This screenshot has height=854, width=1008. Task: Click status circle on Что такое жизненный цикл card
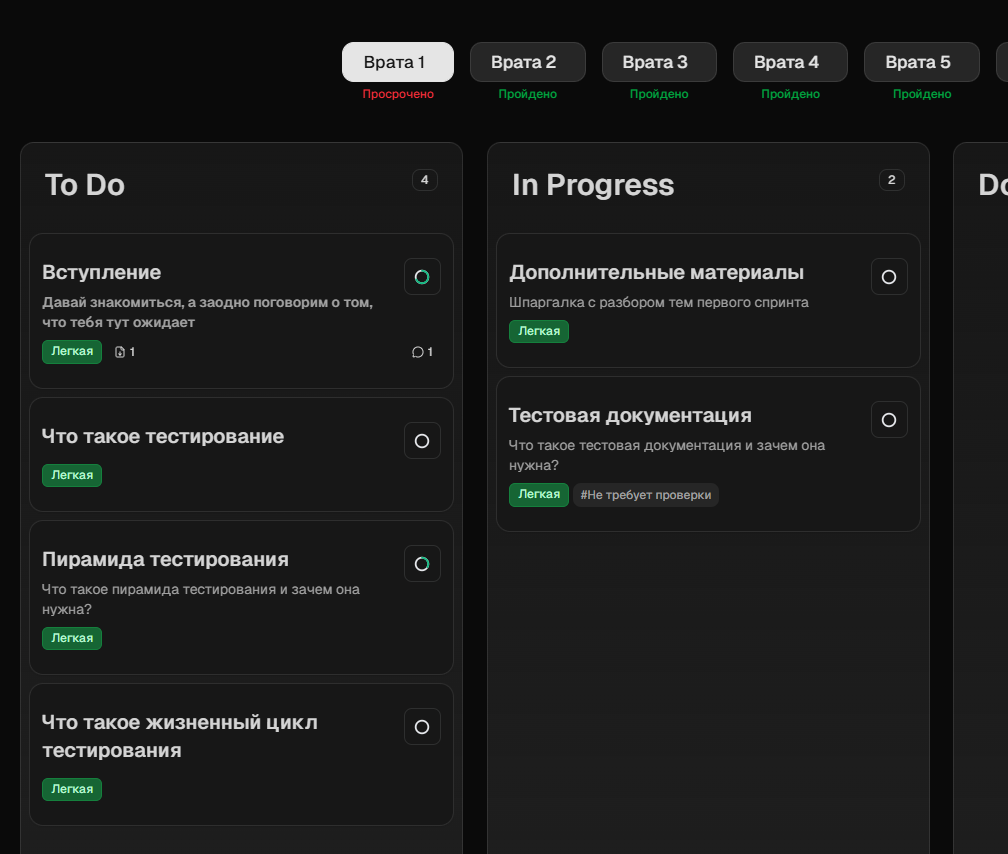(422, 727)
